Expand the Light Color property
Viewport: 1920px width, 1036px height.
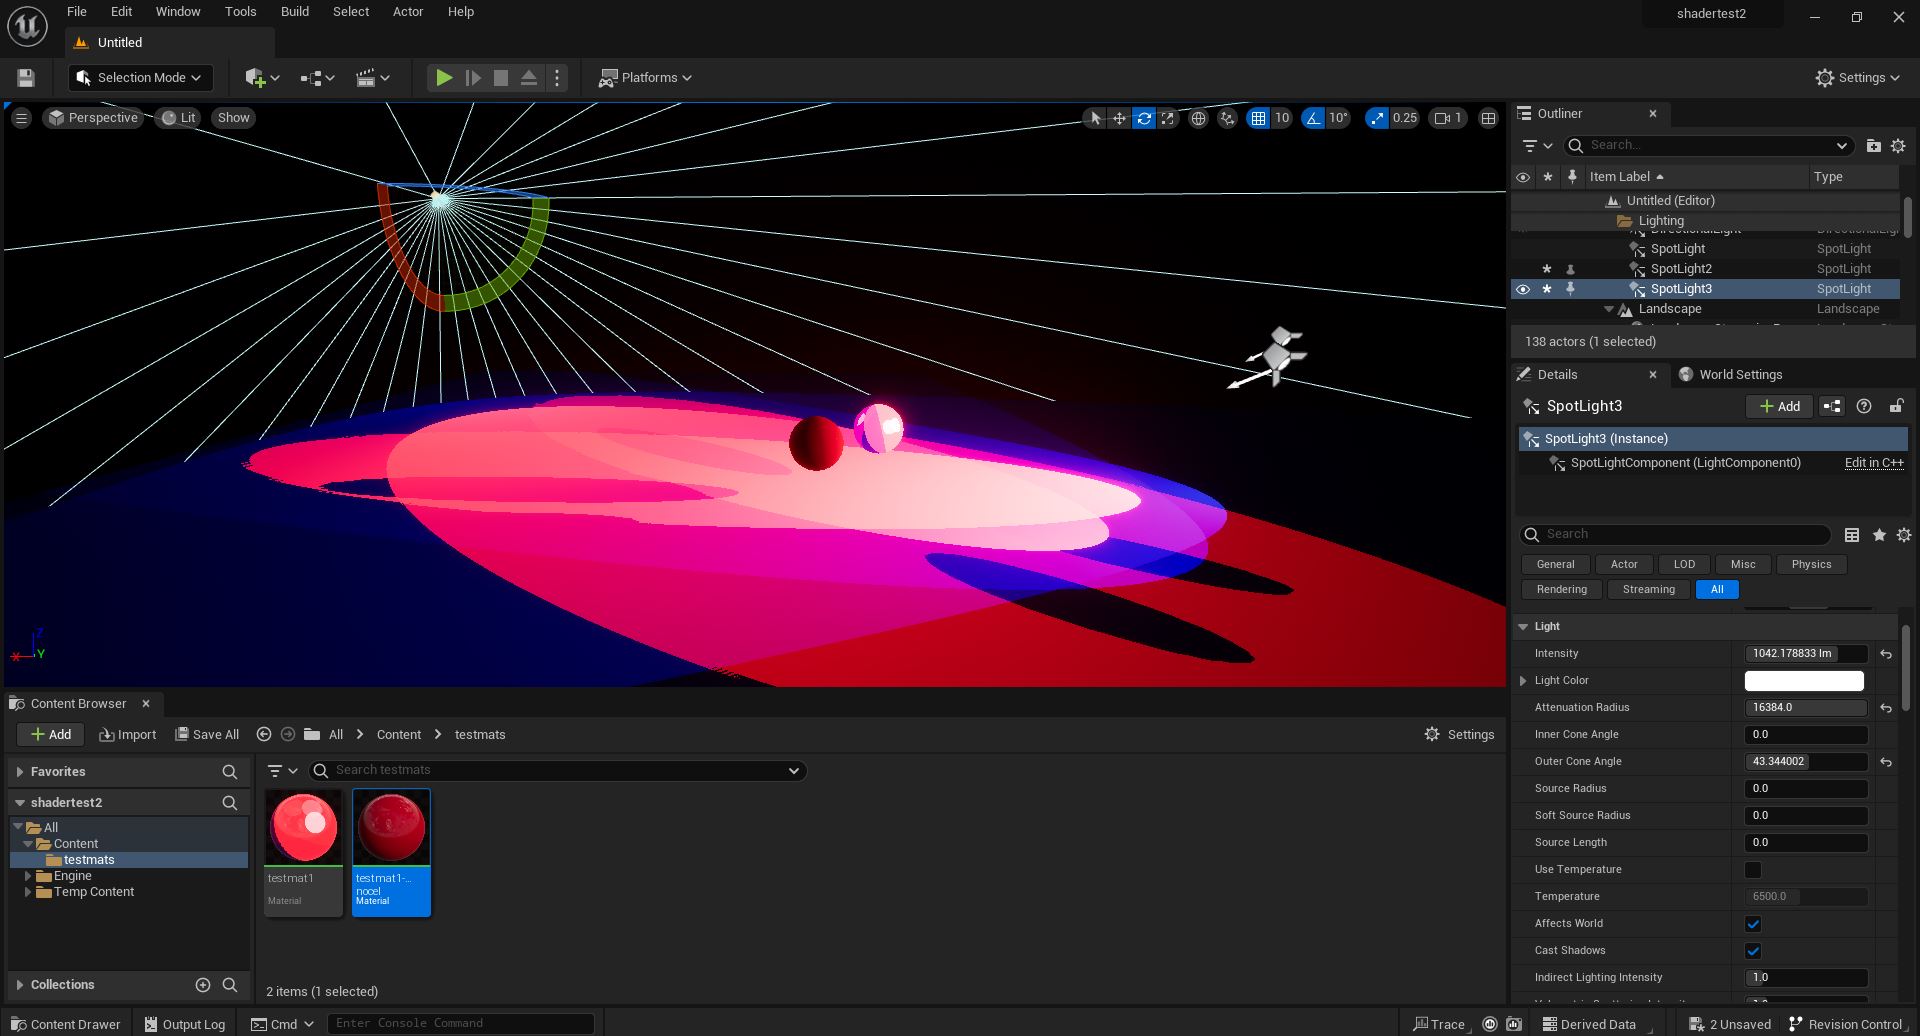click(1523, 681)
